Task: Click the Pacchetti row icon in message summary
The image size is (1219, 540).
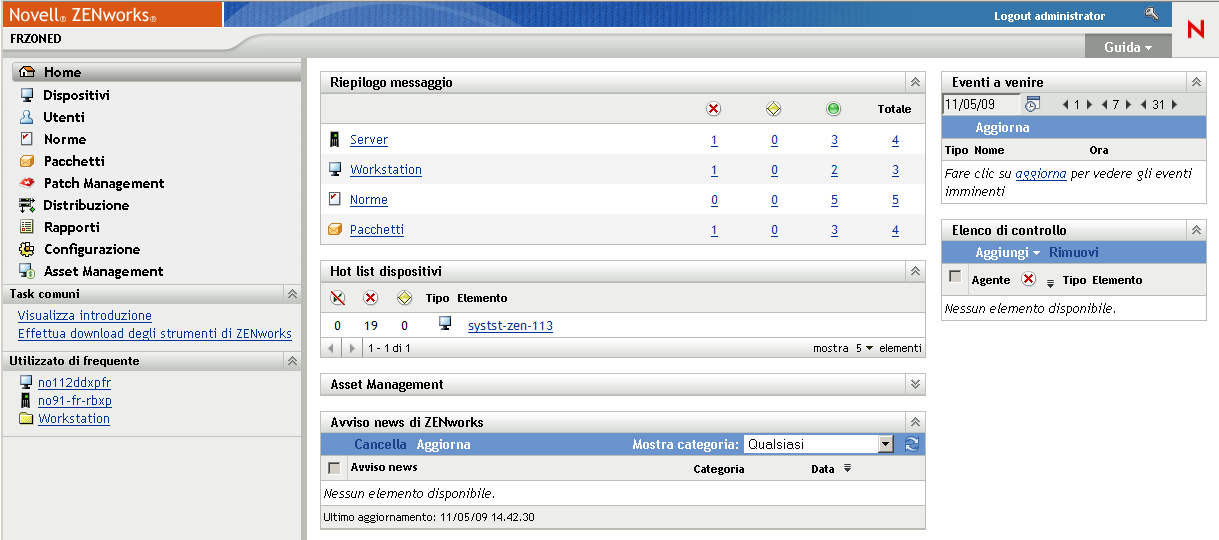Action: (x=335, y=229)
